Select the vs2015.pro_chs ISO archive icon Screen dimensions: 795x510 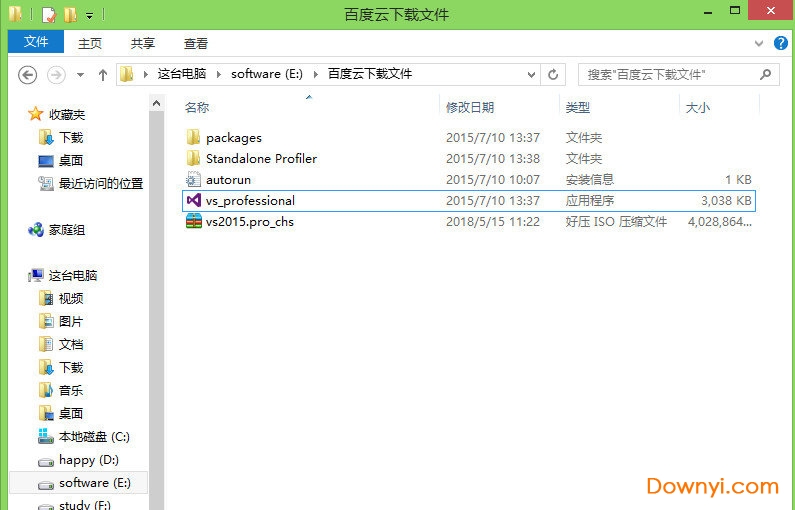(x=193, y=222)
